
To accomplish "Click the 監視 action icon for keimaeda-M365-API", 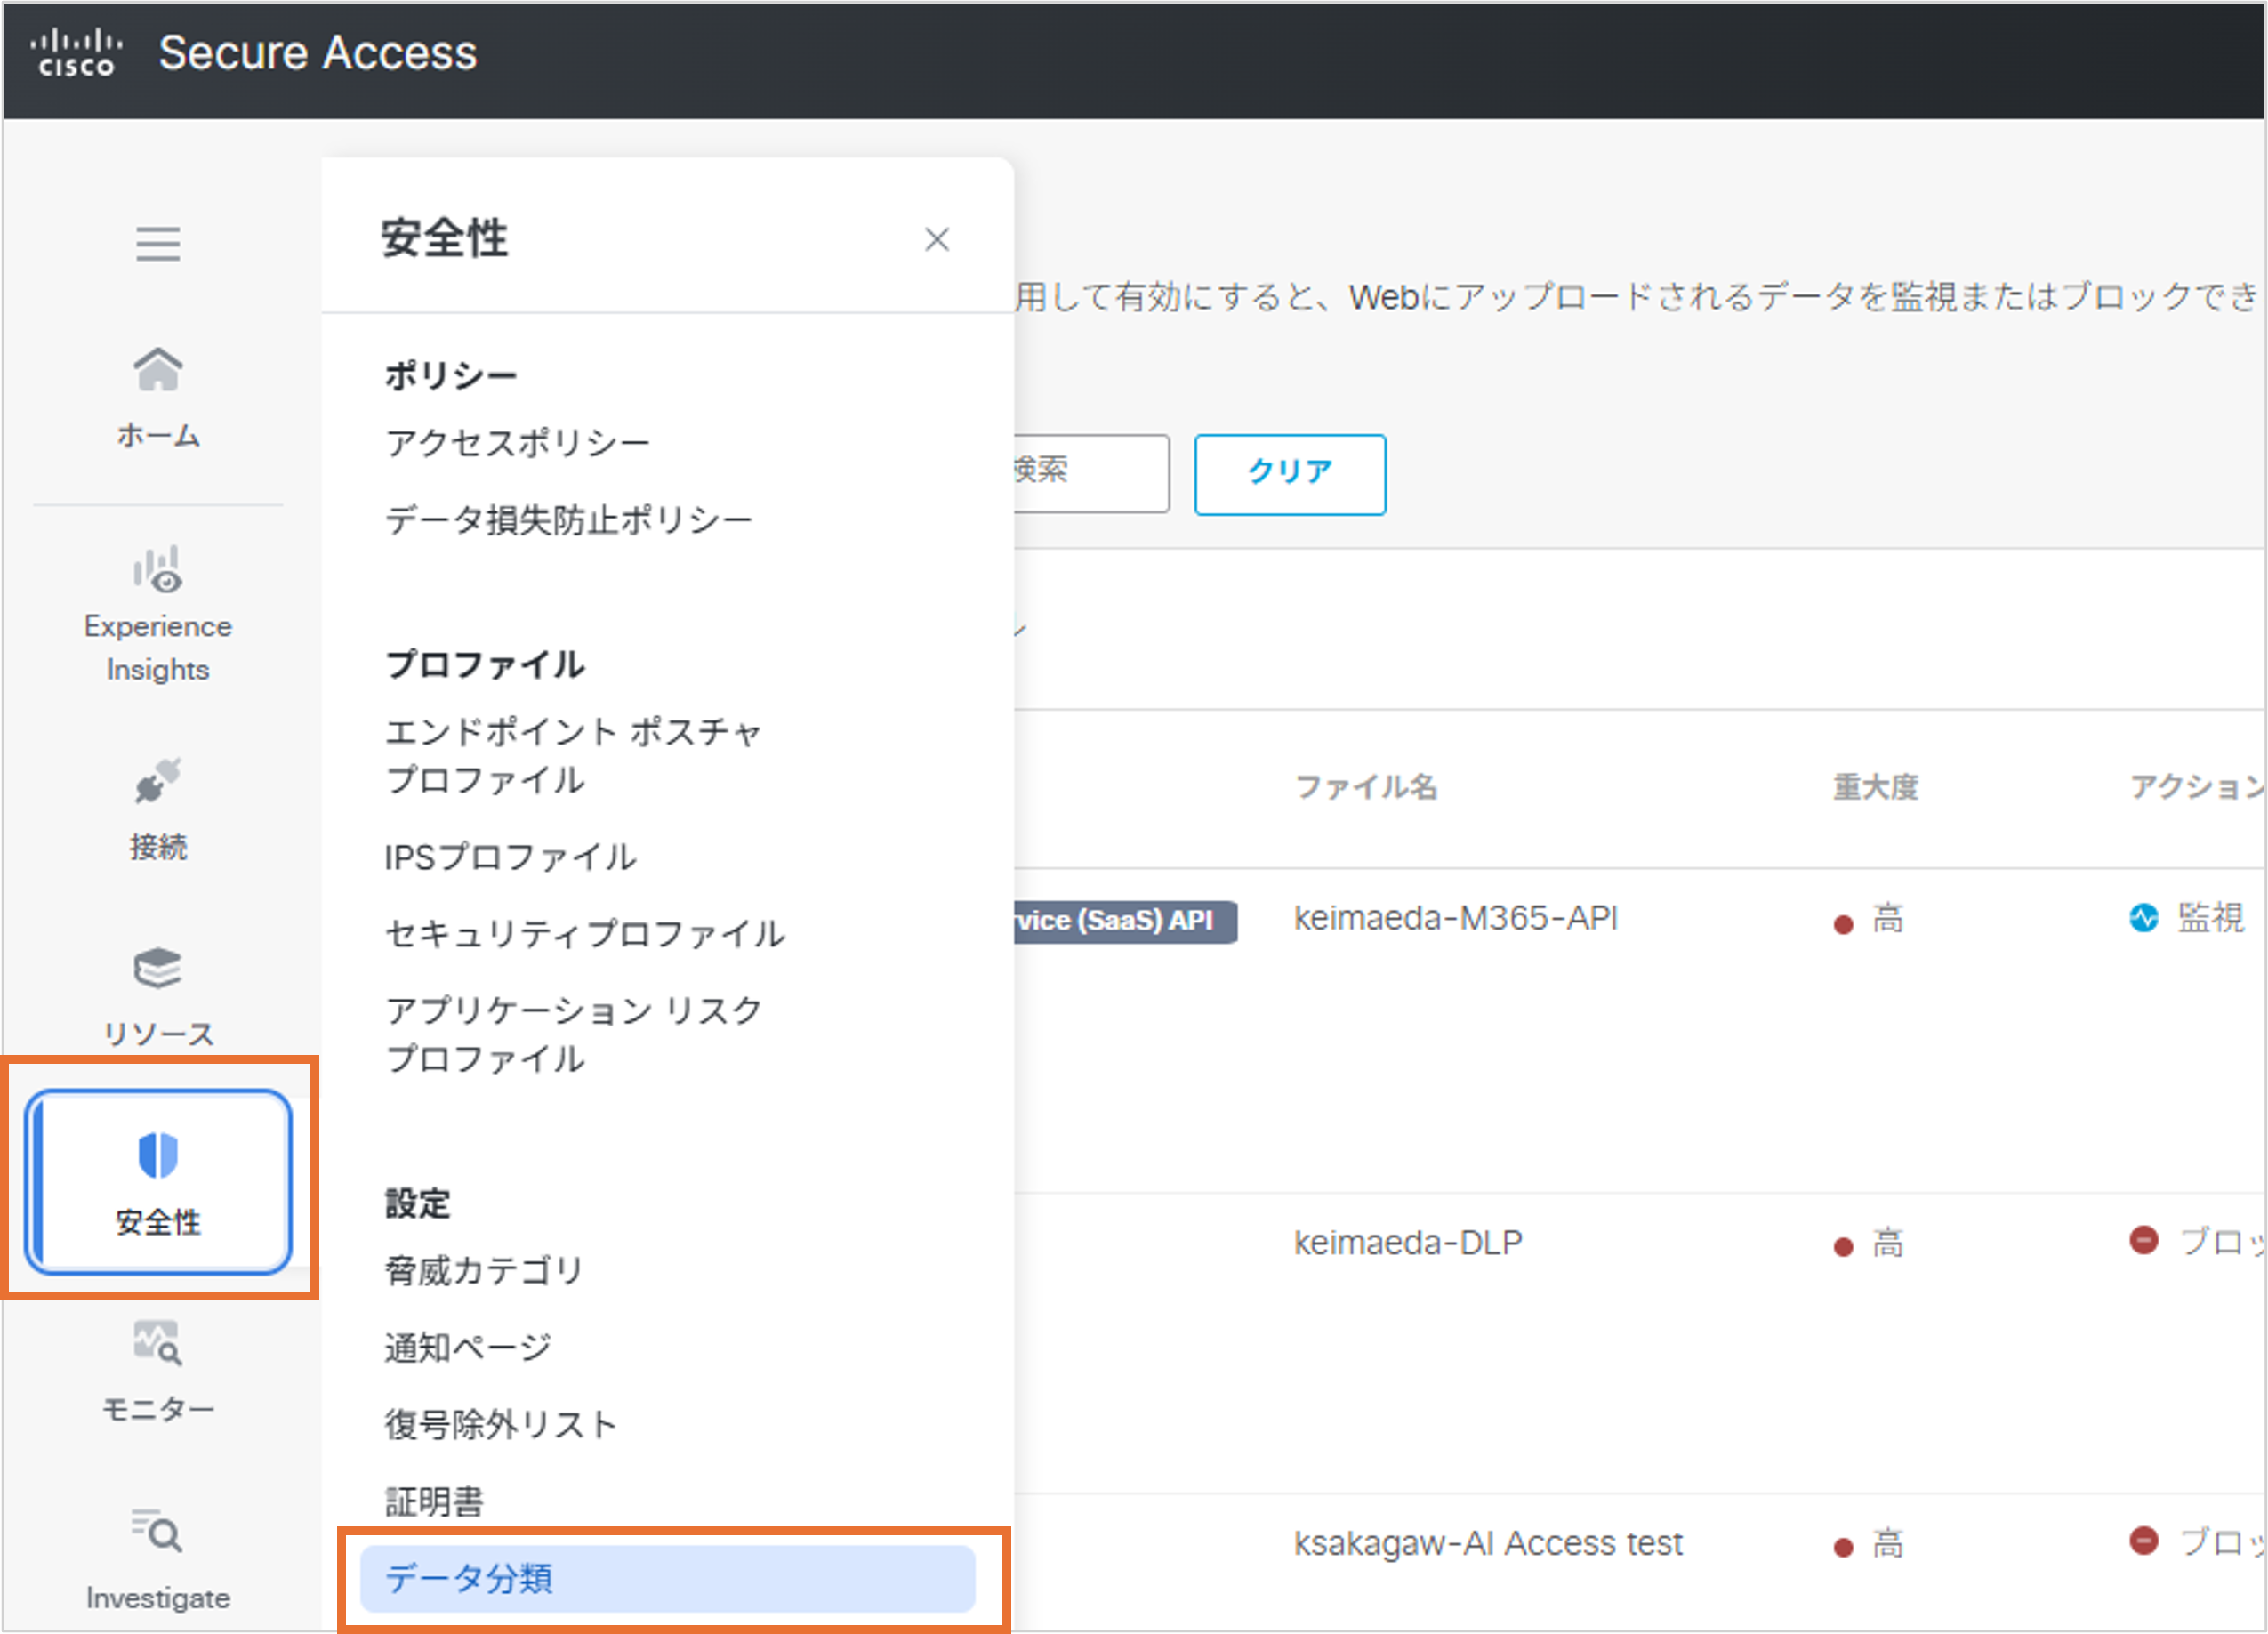I will point(2144,918).
